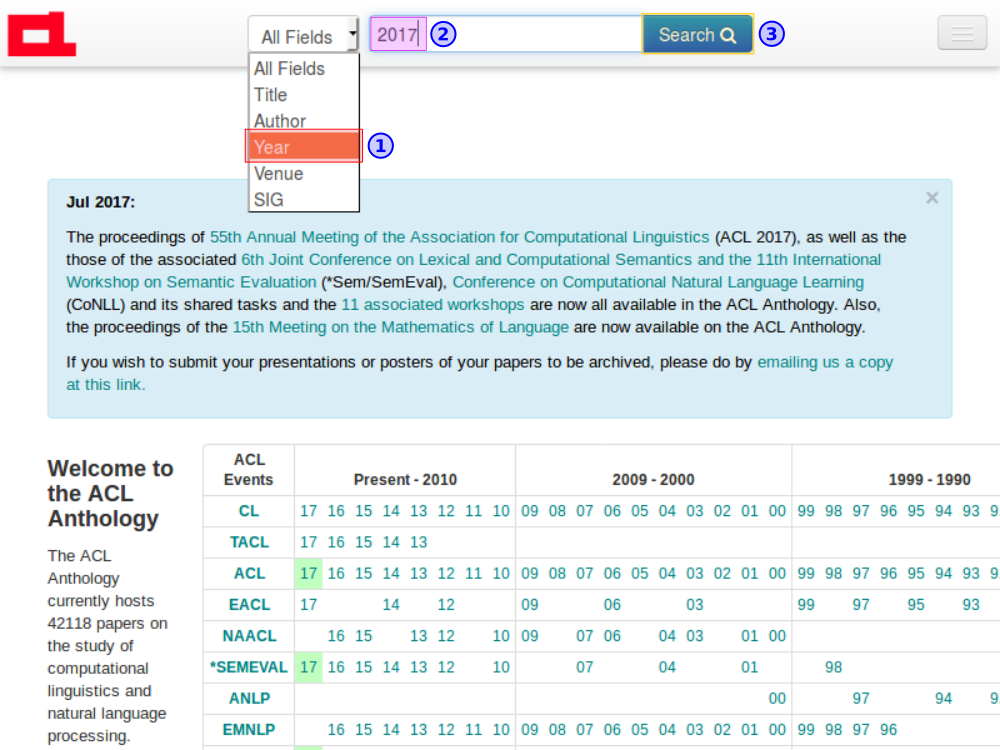
Task: Open the Conference on Computational Natural Language Learning link
Action: pos(658,282)
